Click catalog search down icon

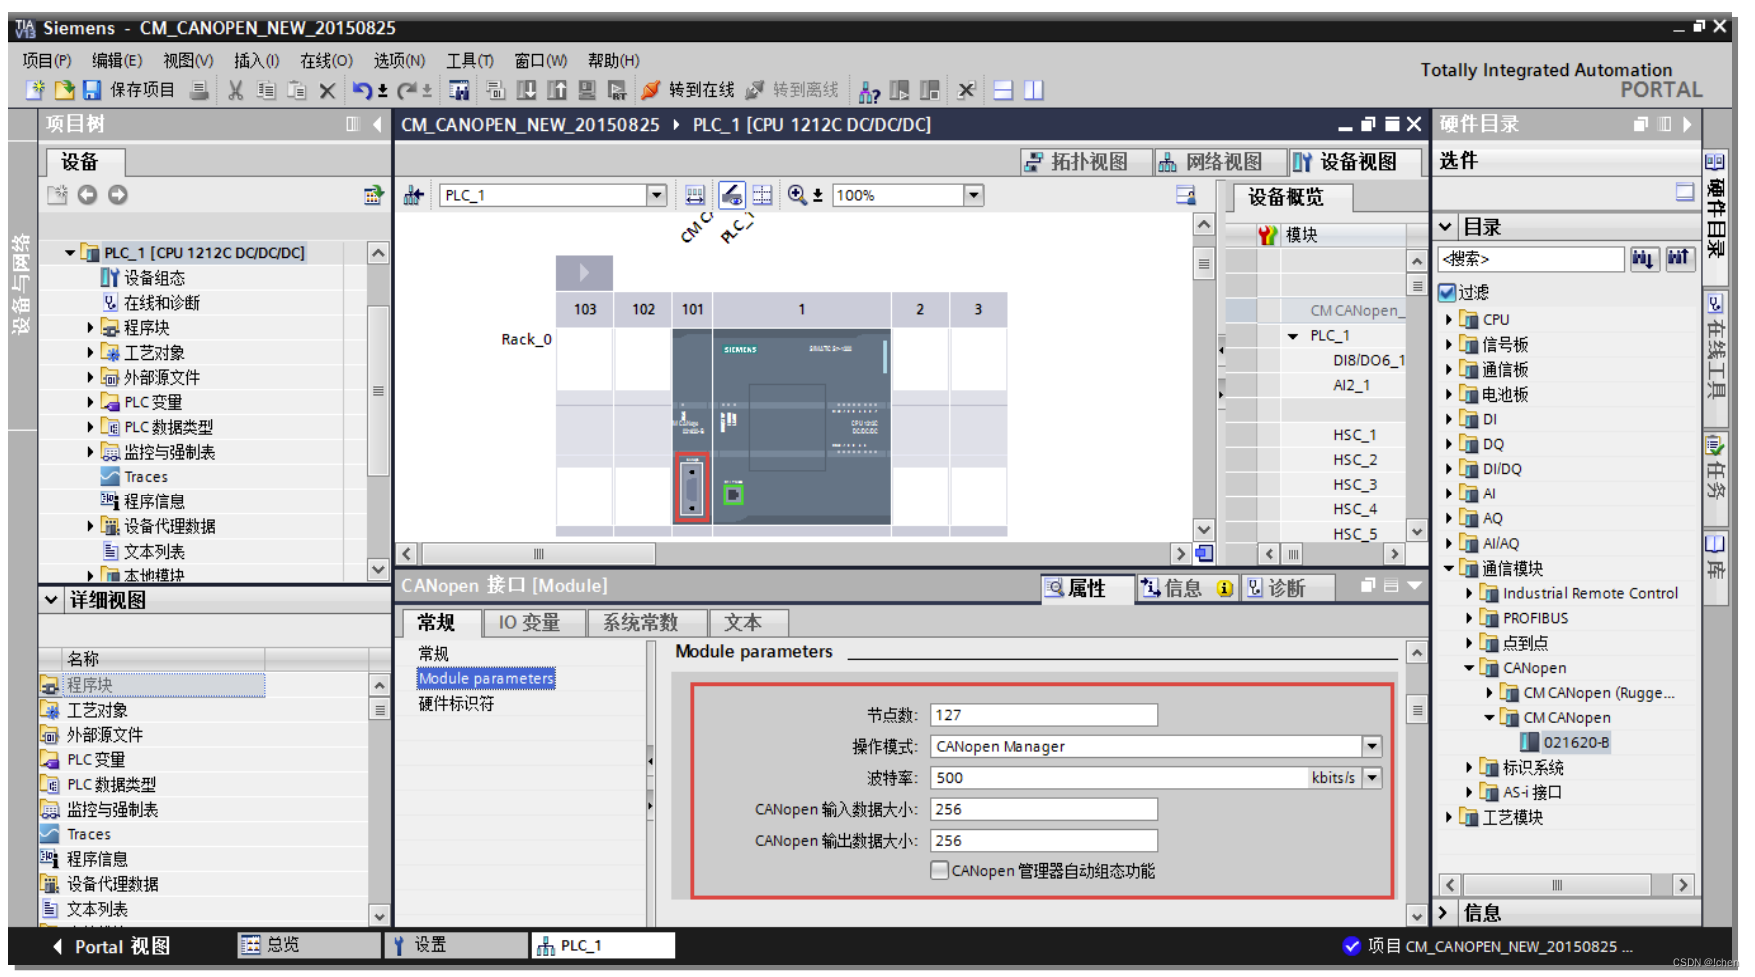tap(1643, 259)
